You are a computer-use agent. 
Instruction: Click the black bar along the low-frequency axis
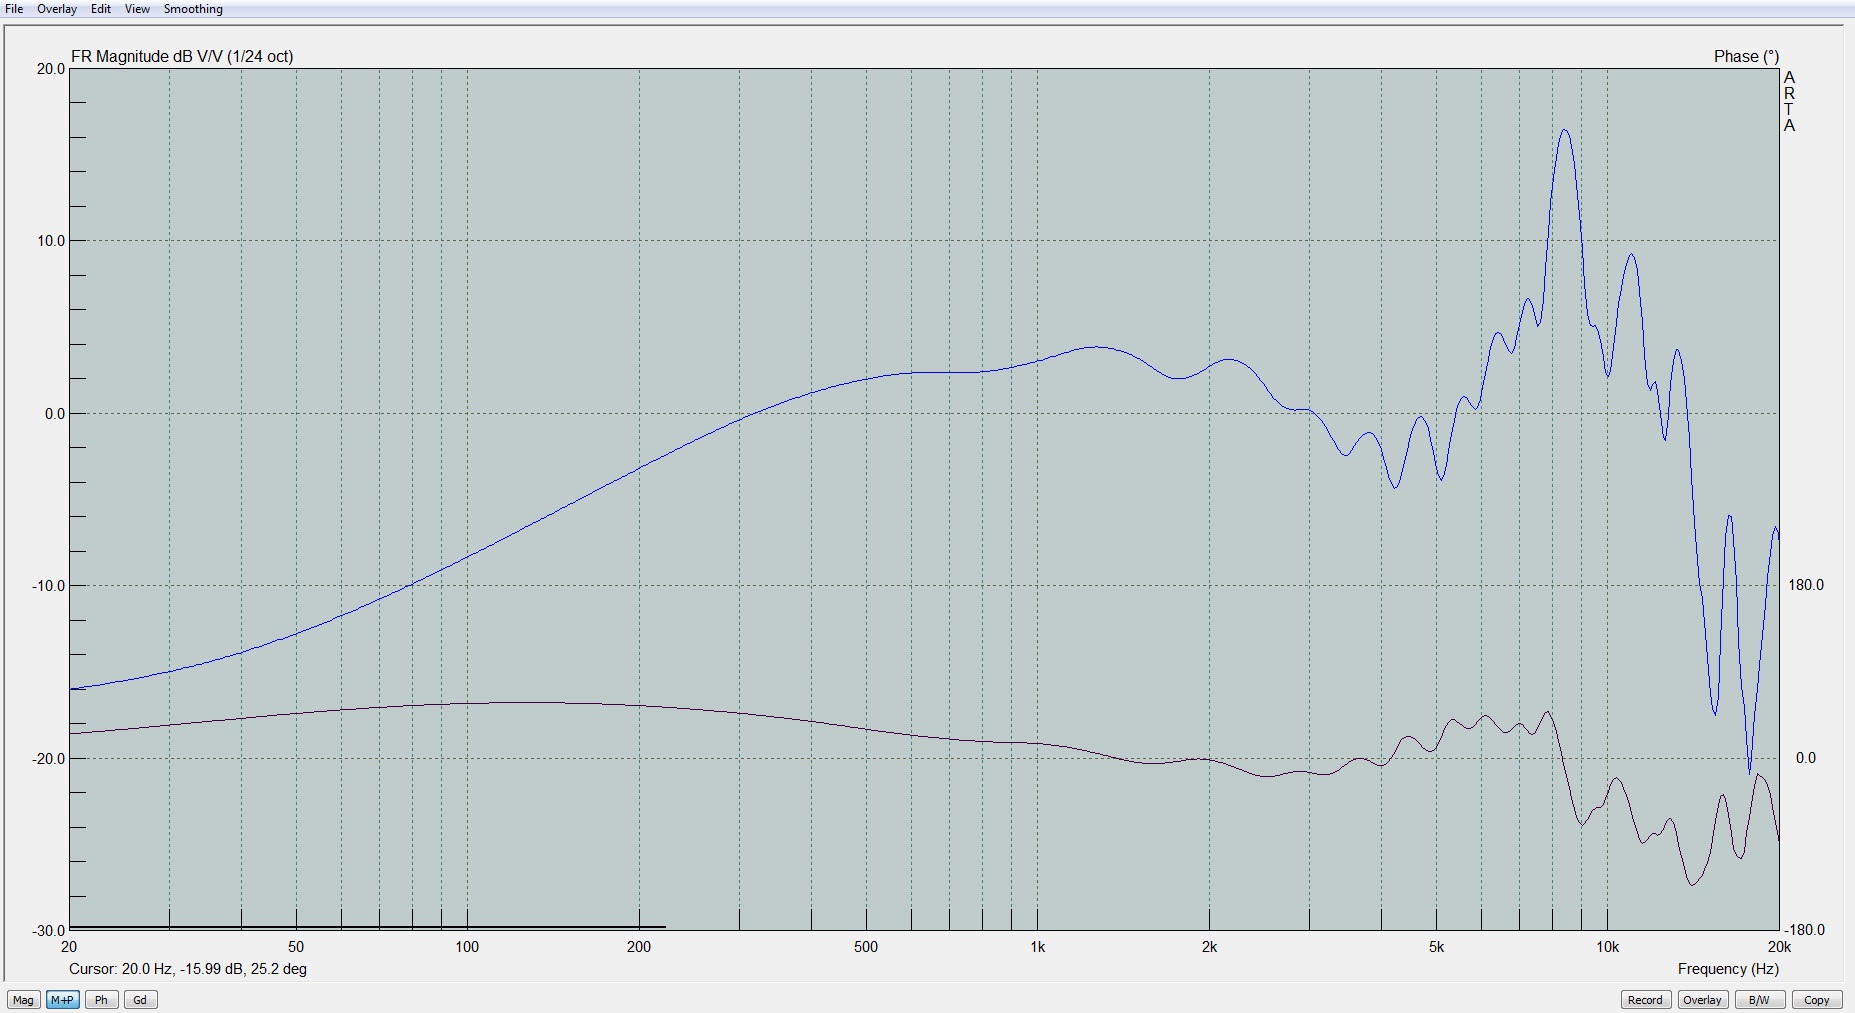coord(367,927)
